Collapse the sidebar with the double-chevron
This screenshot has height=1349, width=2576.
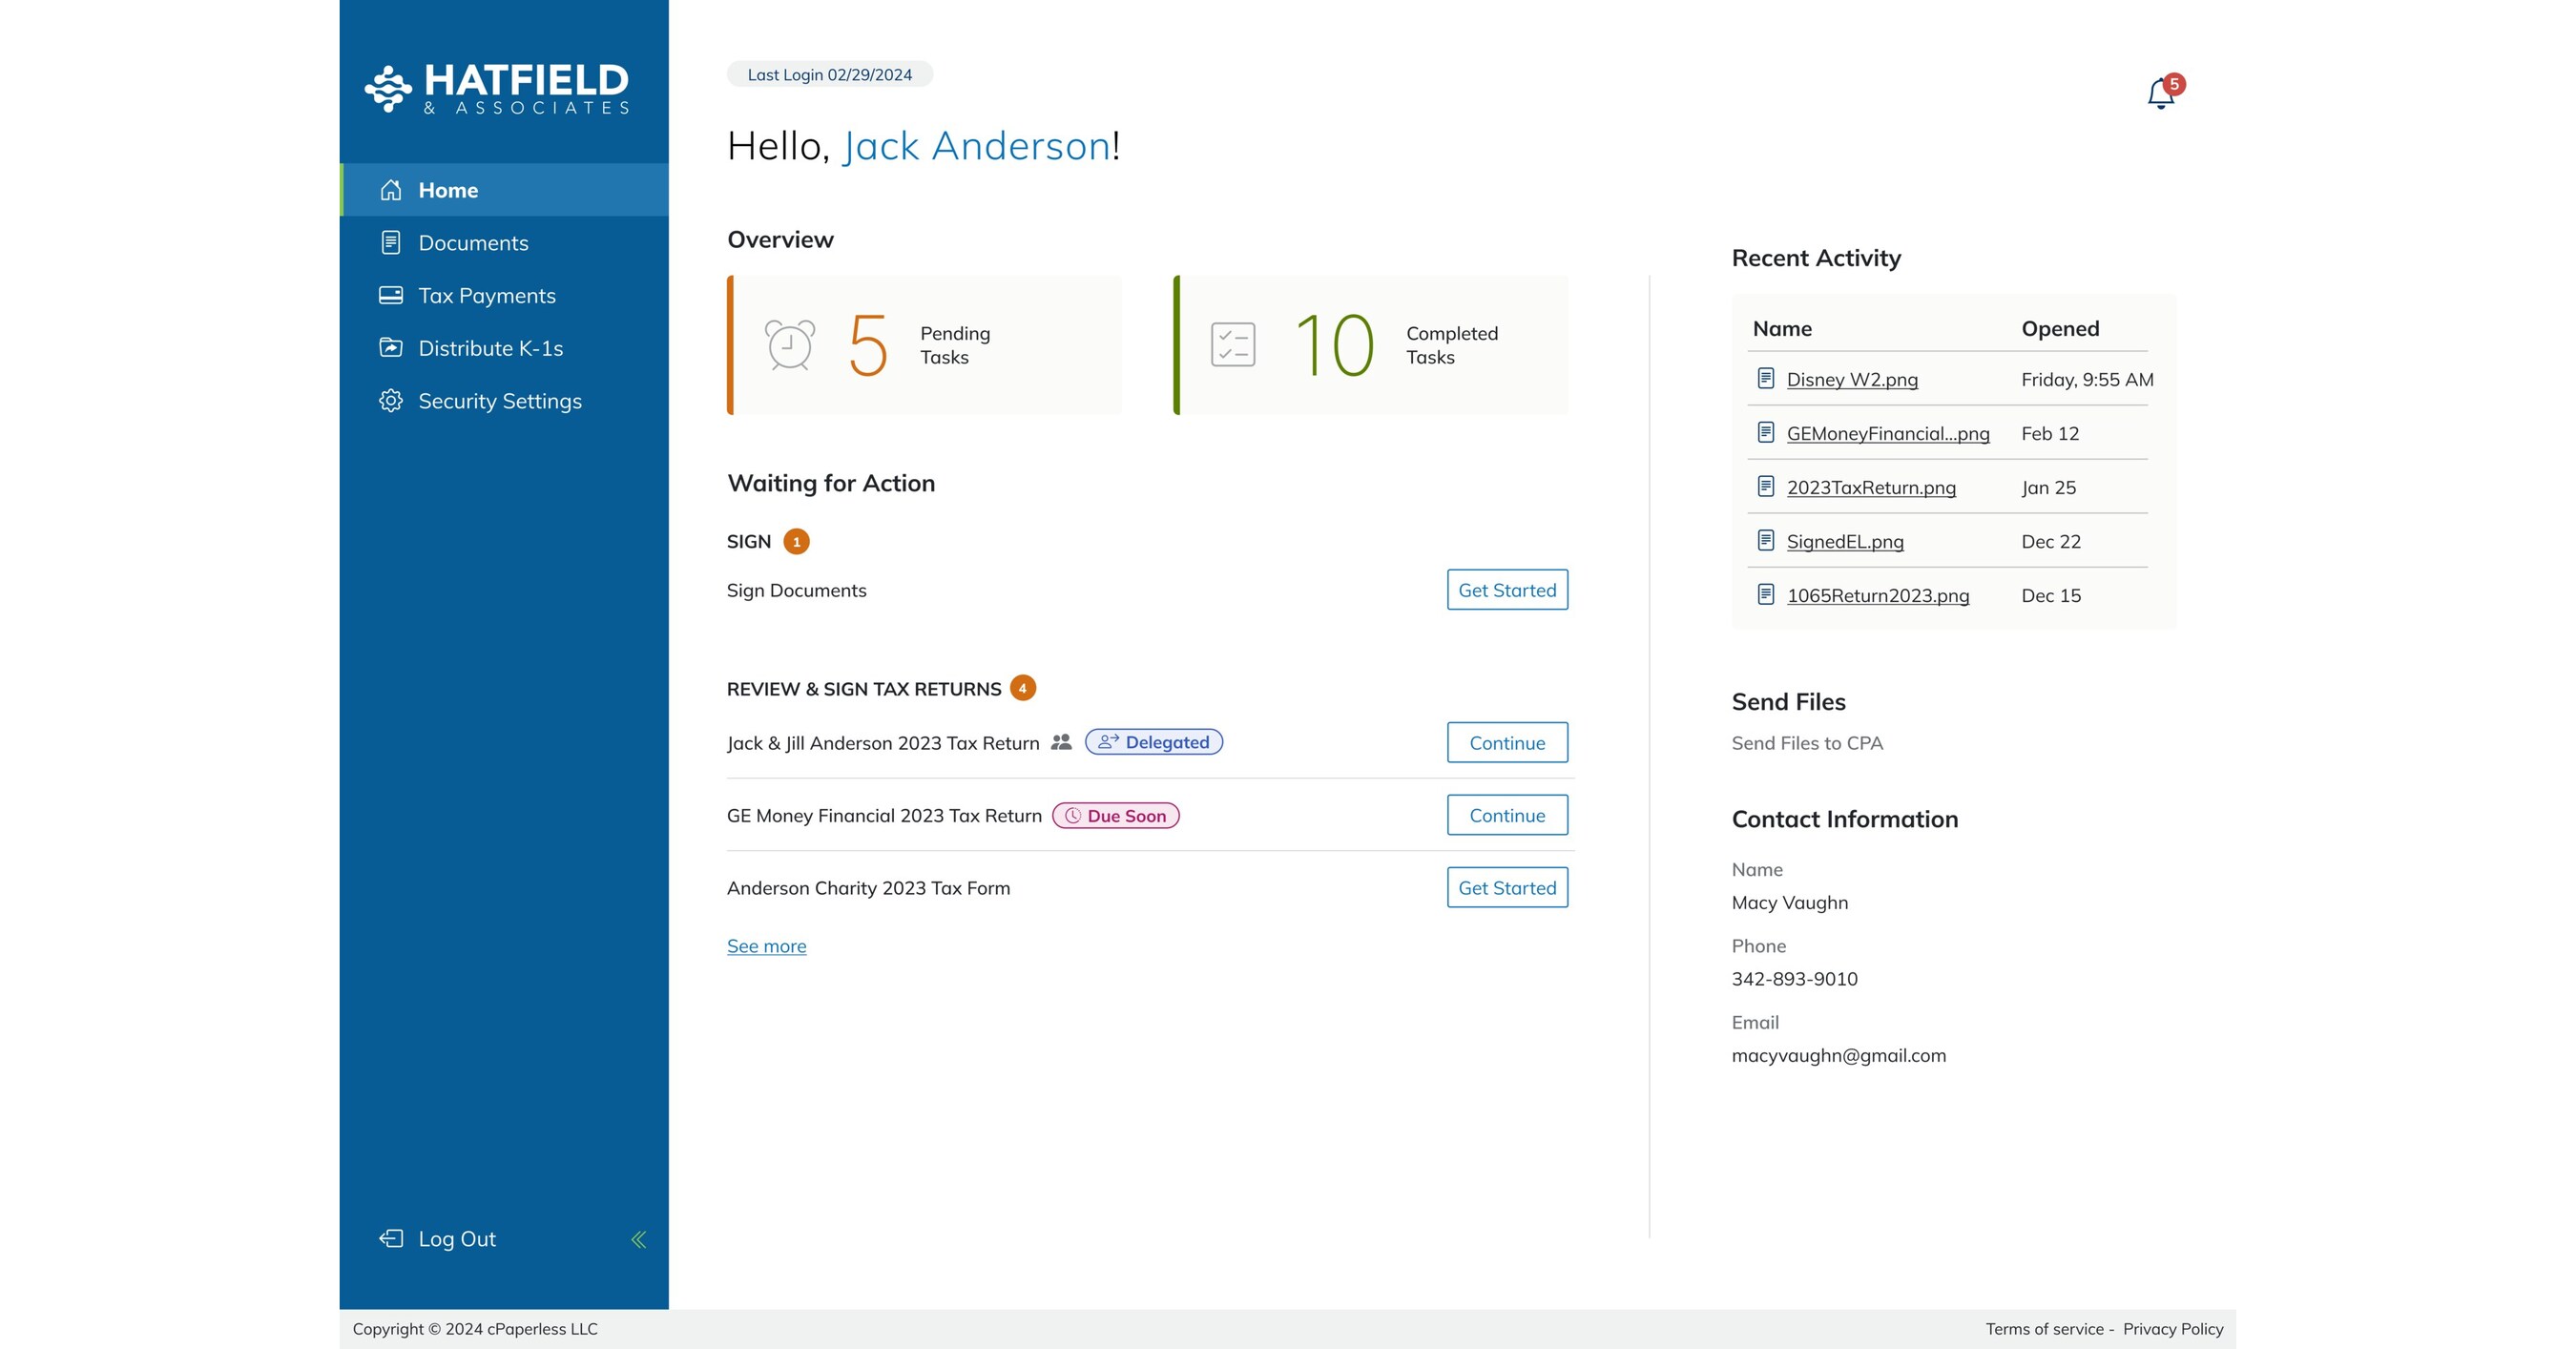pyautogui.click(x=639, y=1238)
